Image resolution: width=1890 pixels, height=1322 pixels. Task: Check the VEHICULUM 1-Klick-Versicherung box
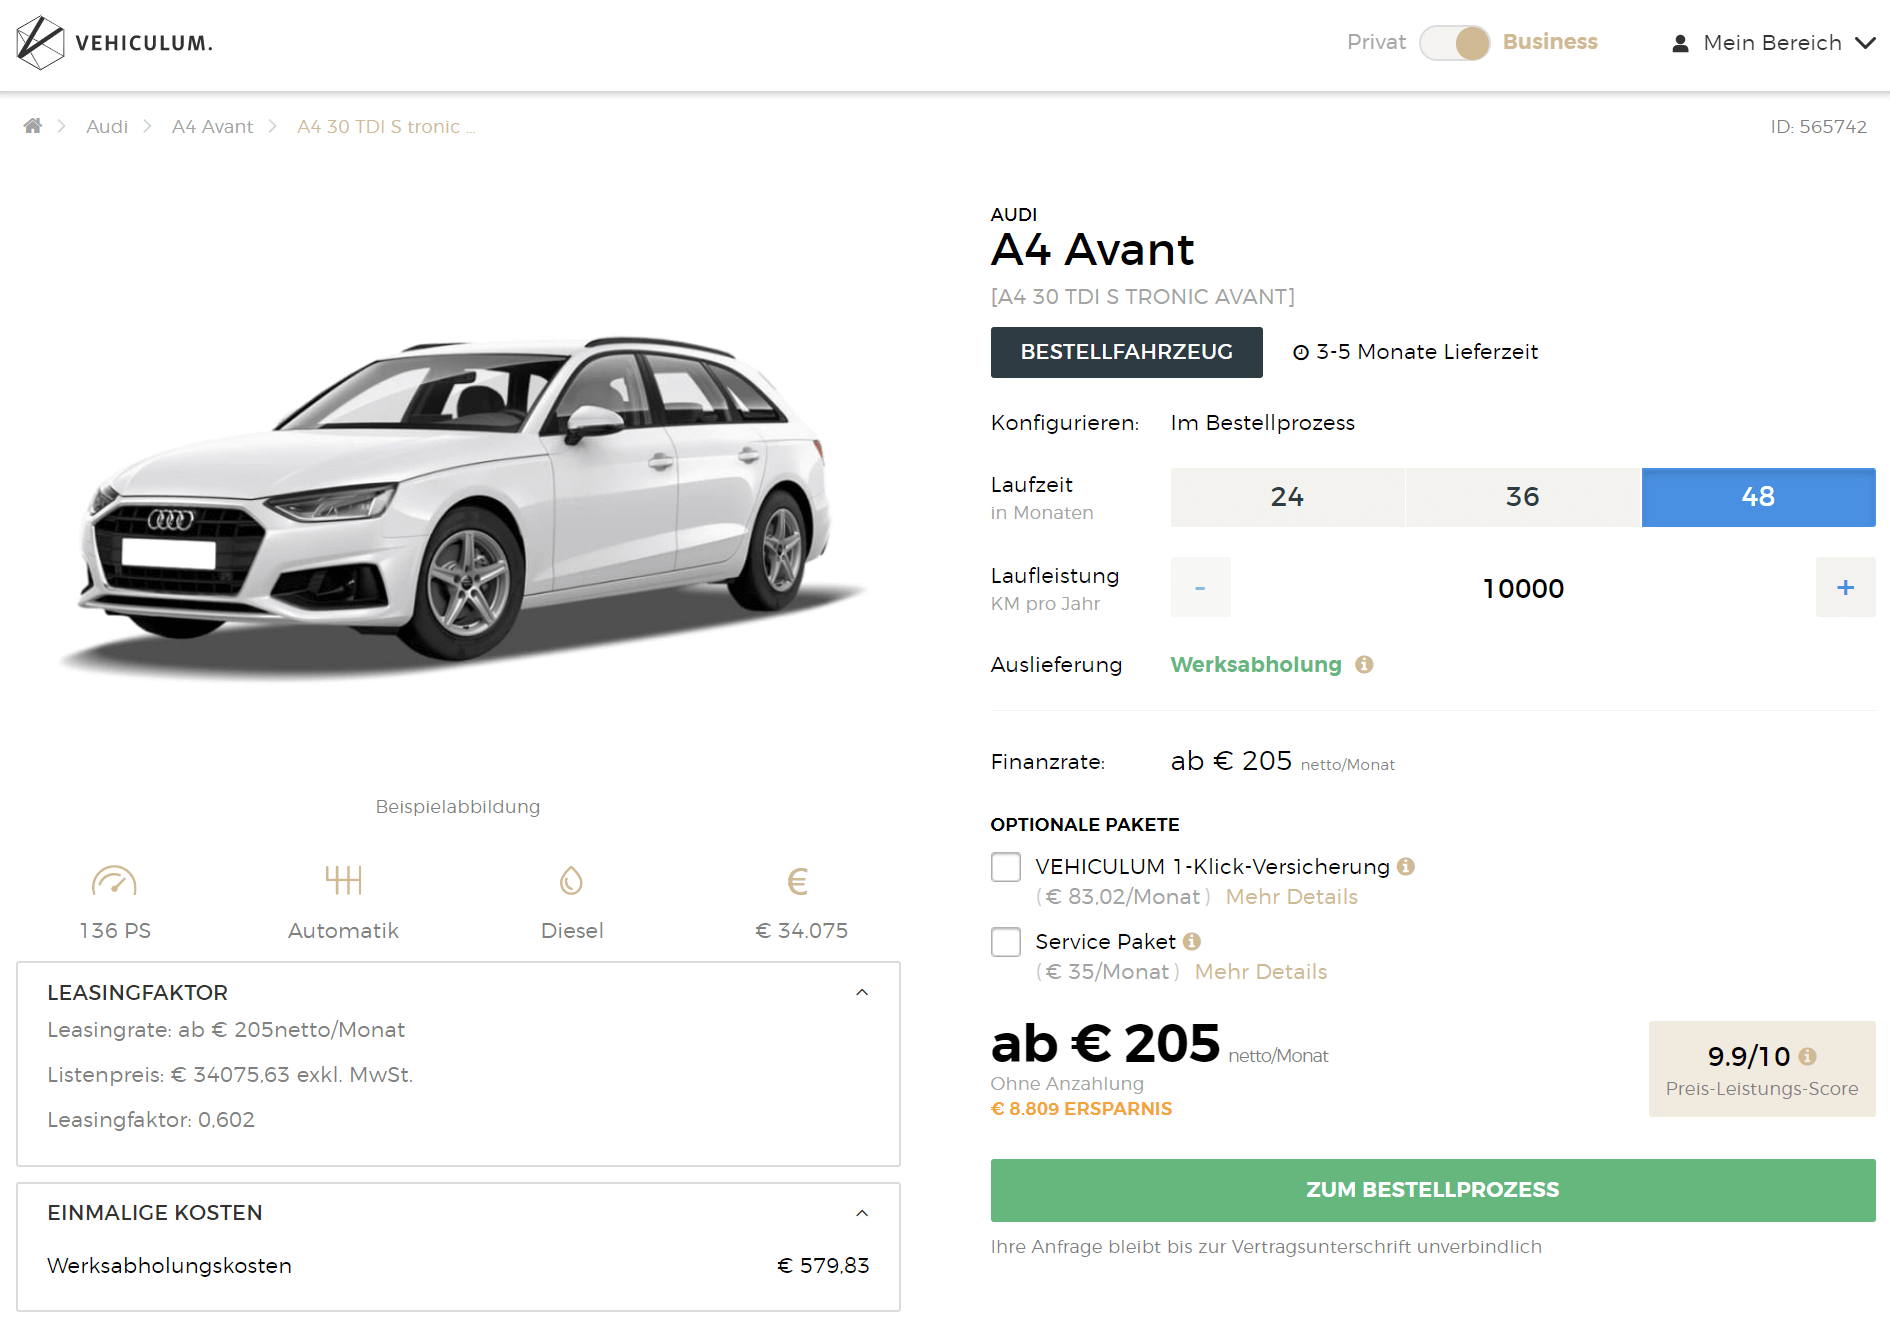click(1006, 867)
